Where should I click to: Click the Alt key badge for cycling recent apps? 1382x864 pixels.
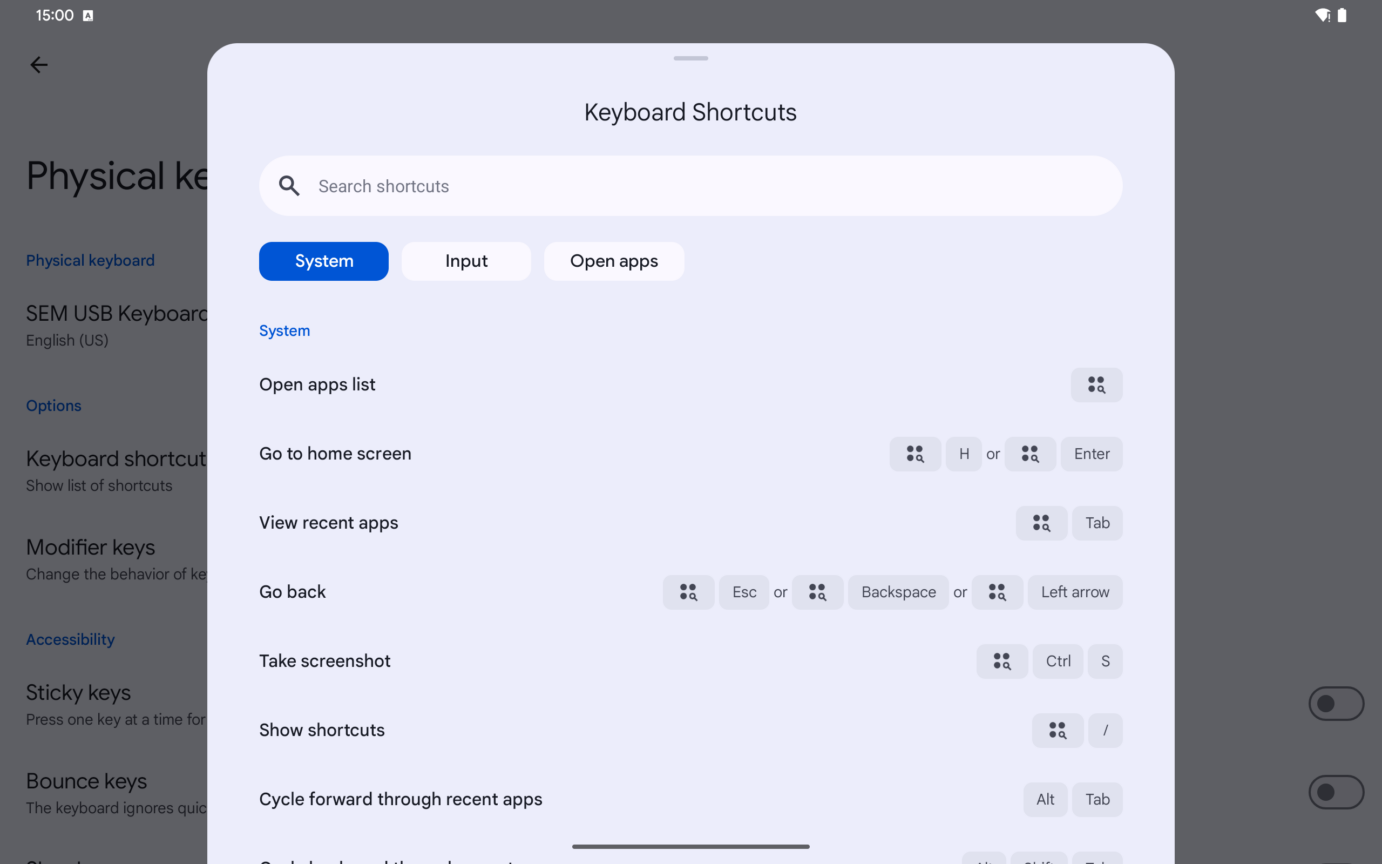point(1045,799)
